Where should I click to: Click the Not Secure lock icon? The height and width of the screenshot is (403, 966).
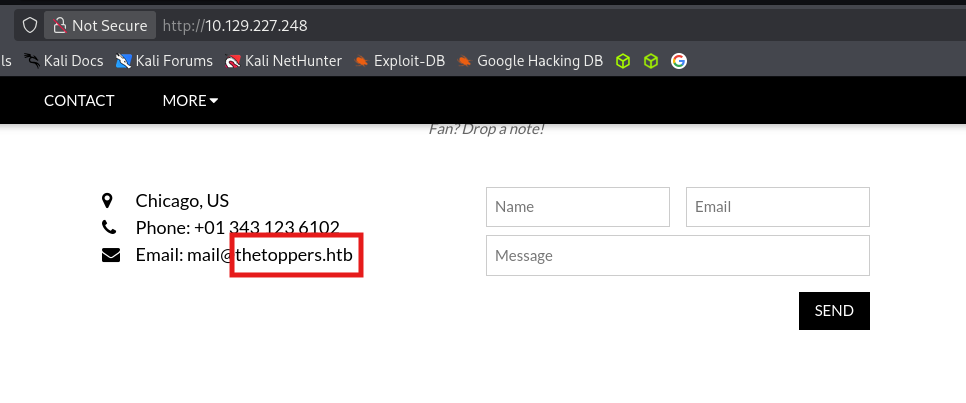(60, 25)
